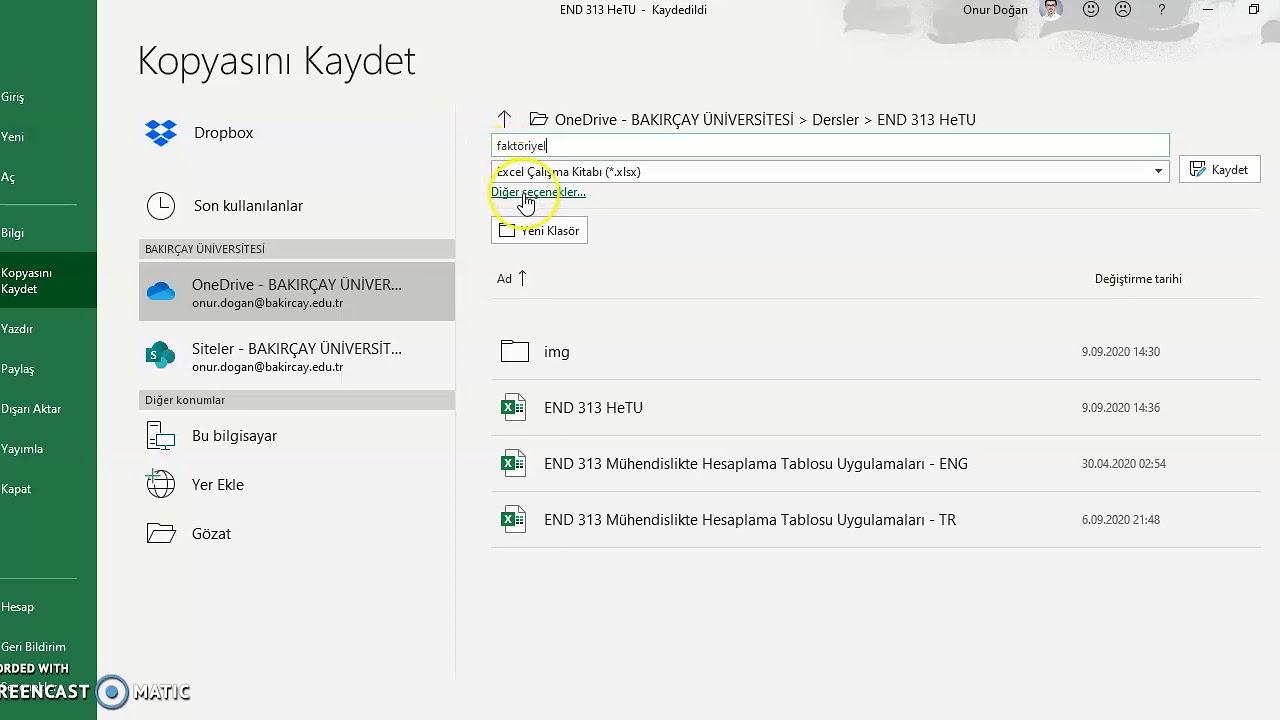Click the img folder icon

coord(515,351)
